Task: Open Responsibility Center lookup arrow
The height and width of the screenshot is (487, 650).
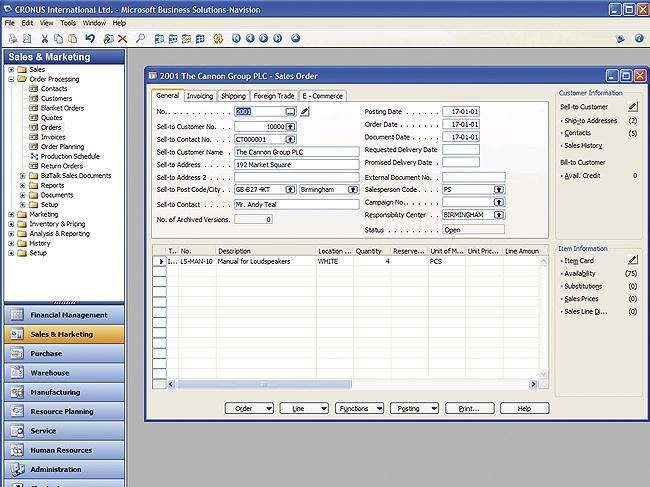Action: [499, 215]
